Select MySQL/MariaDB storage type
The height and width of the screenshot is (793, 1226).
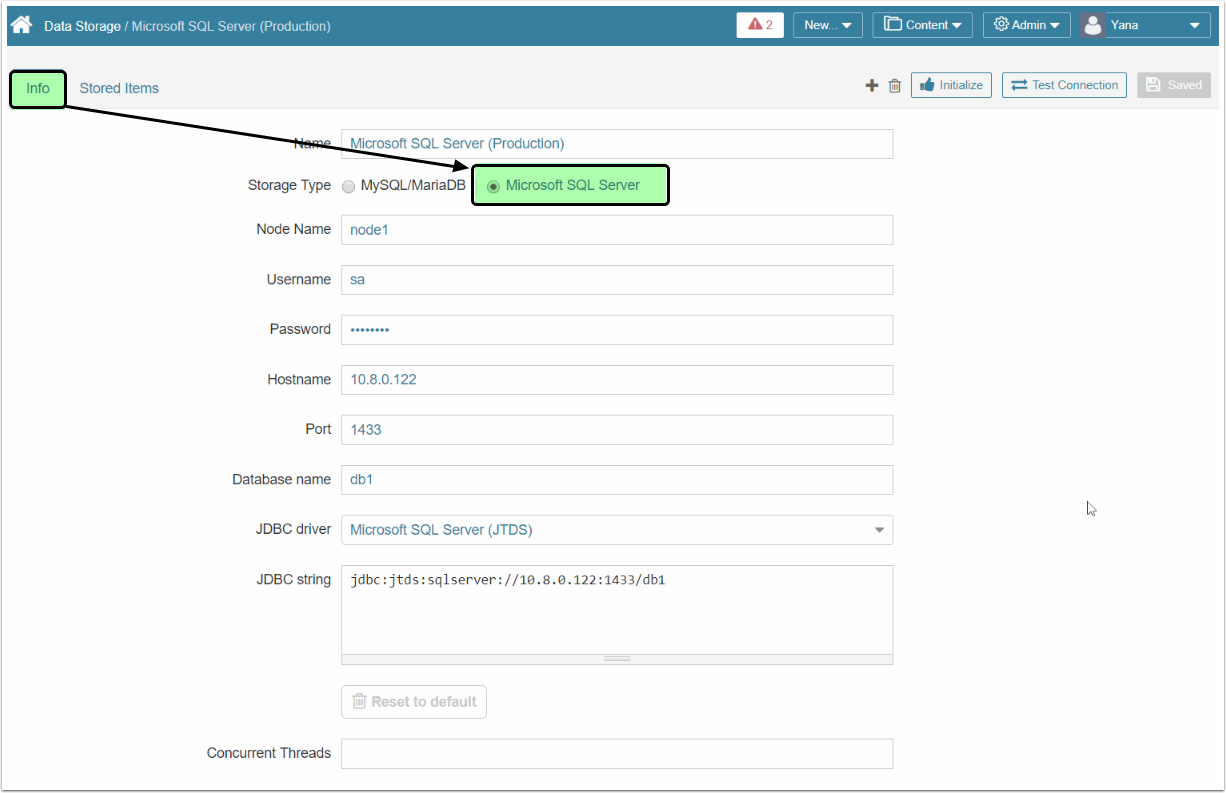(349, 186)
